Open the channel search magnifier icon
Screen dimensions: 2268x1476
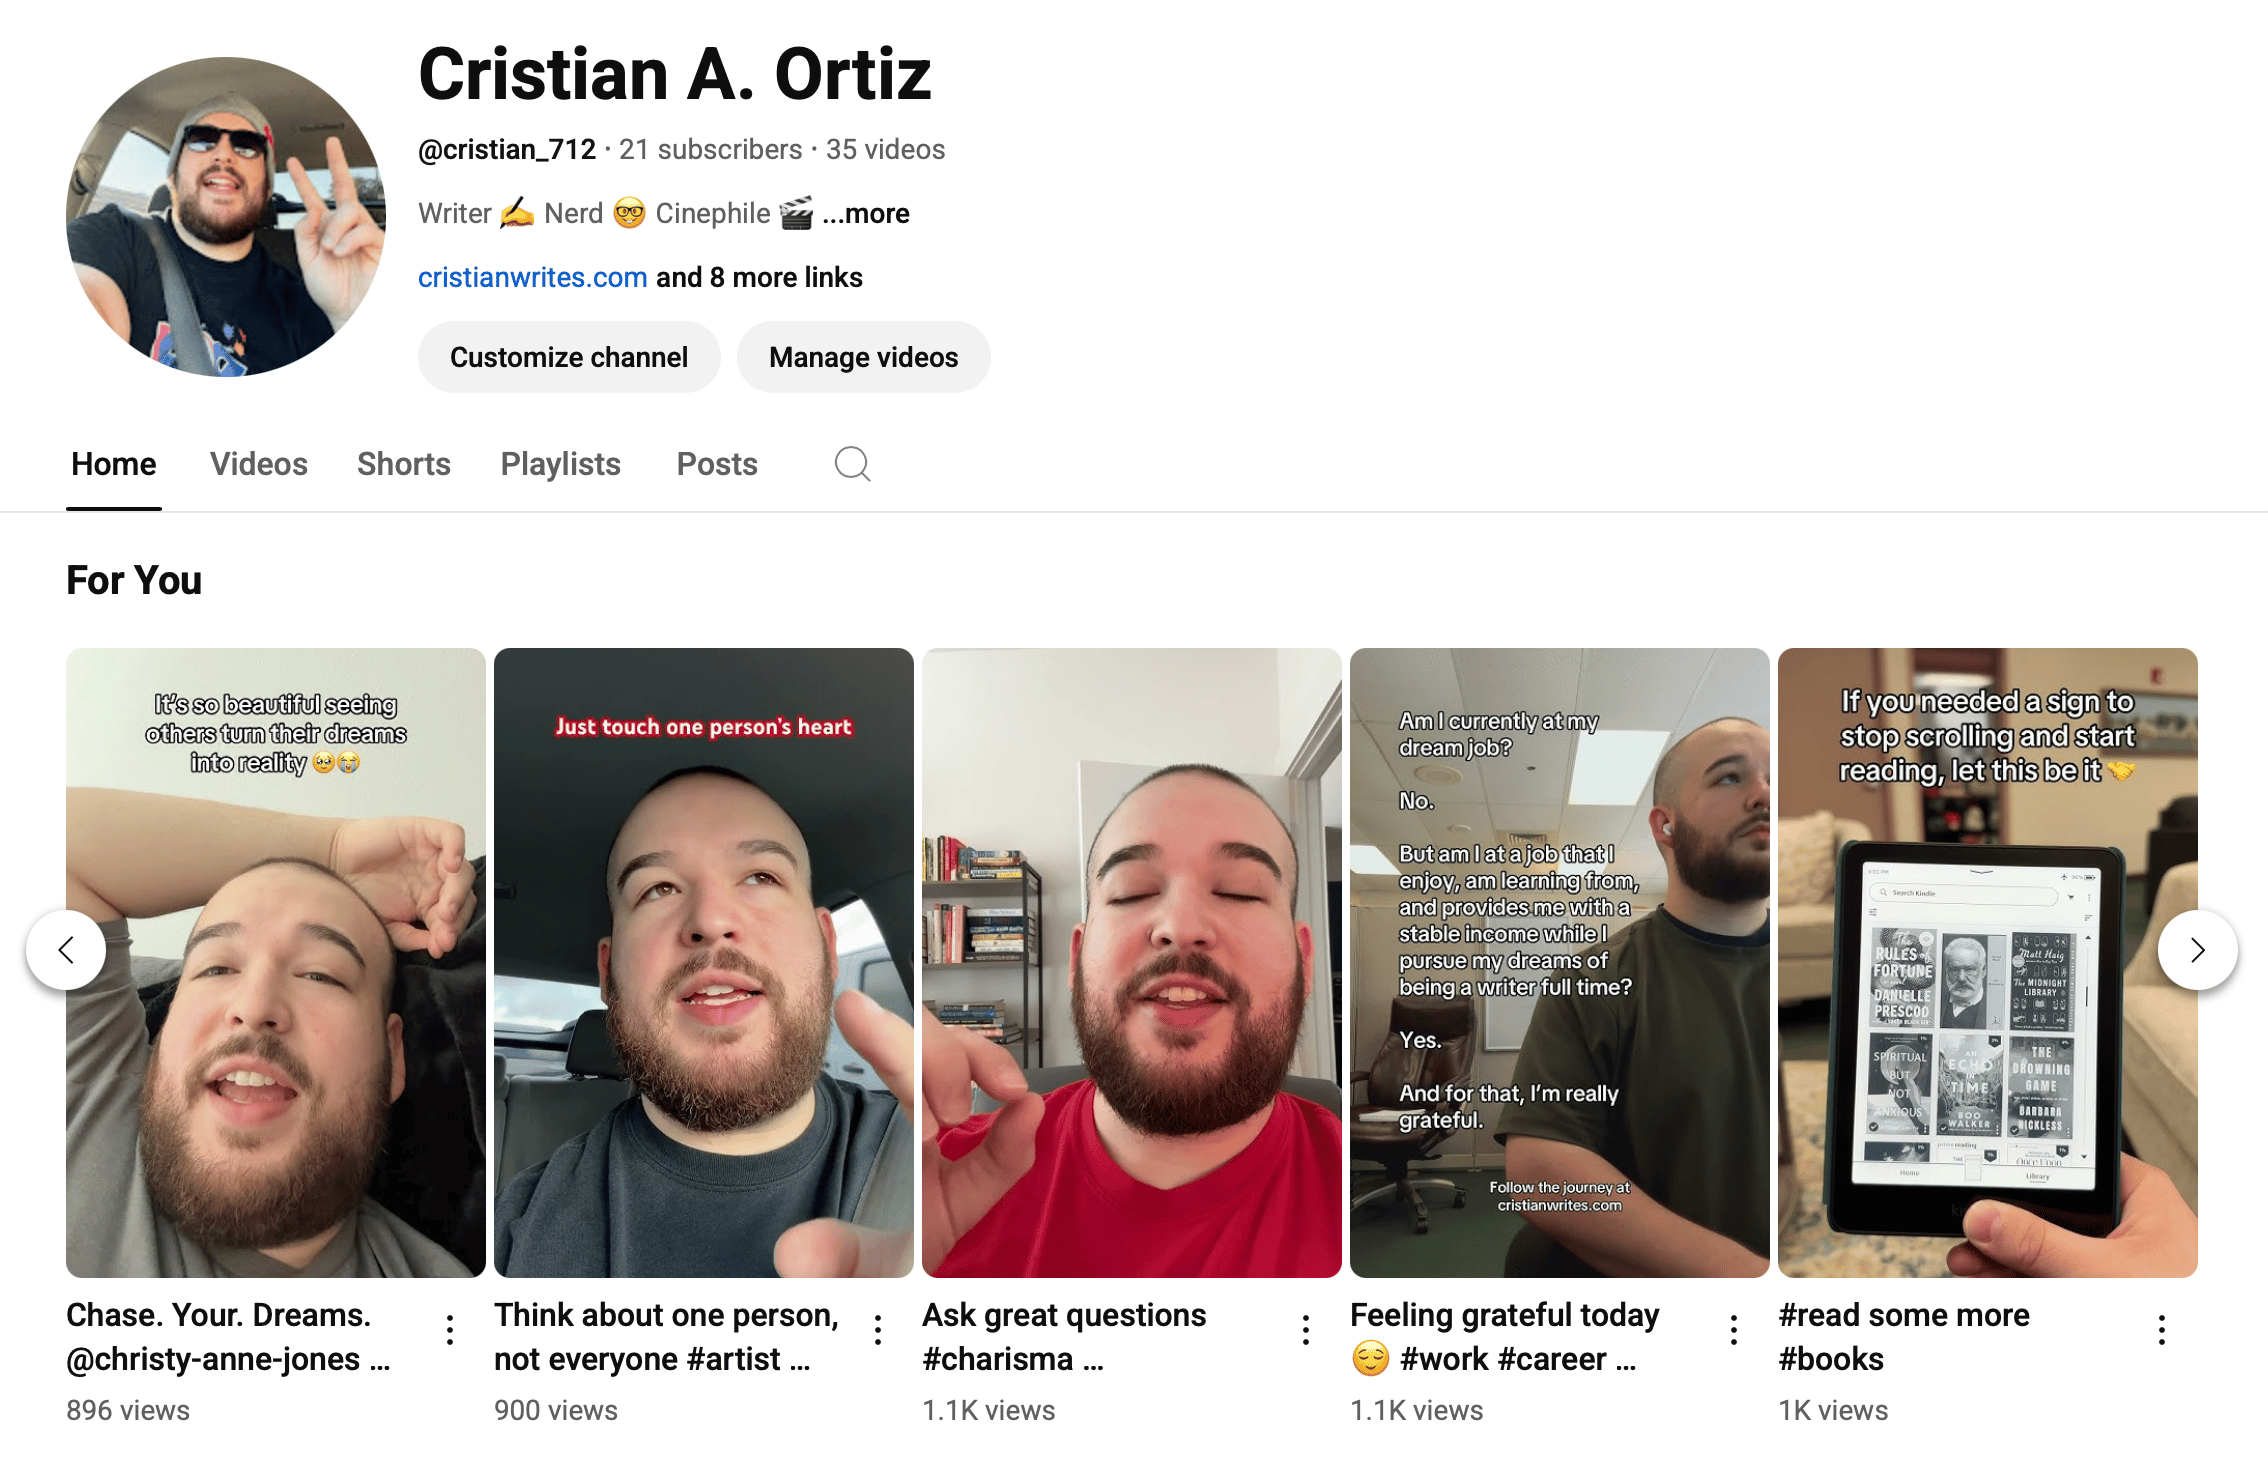point(853,464)
